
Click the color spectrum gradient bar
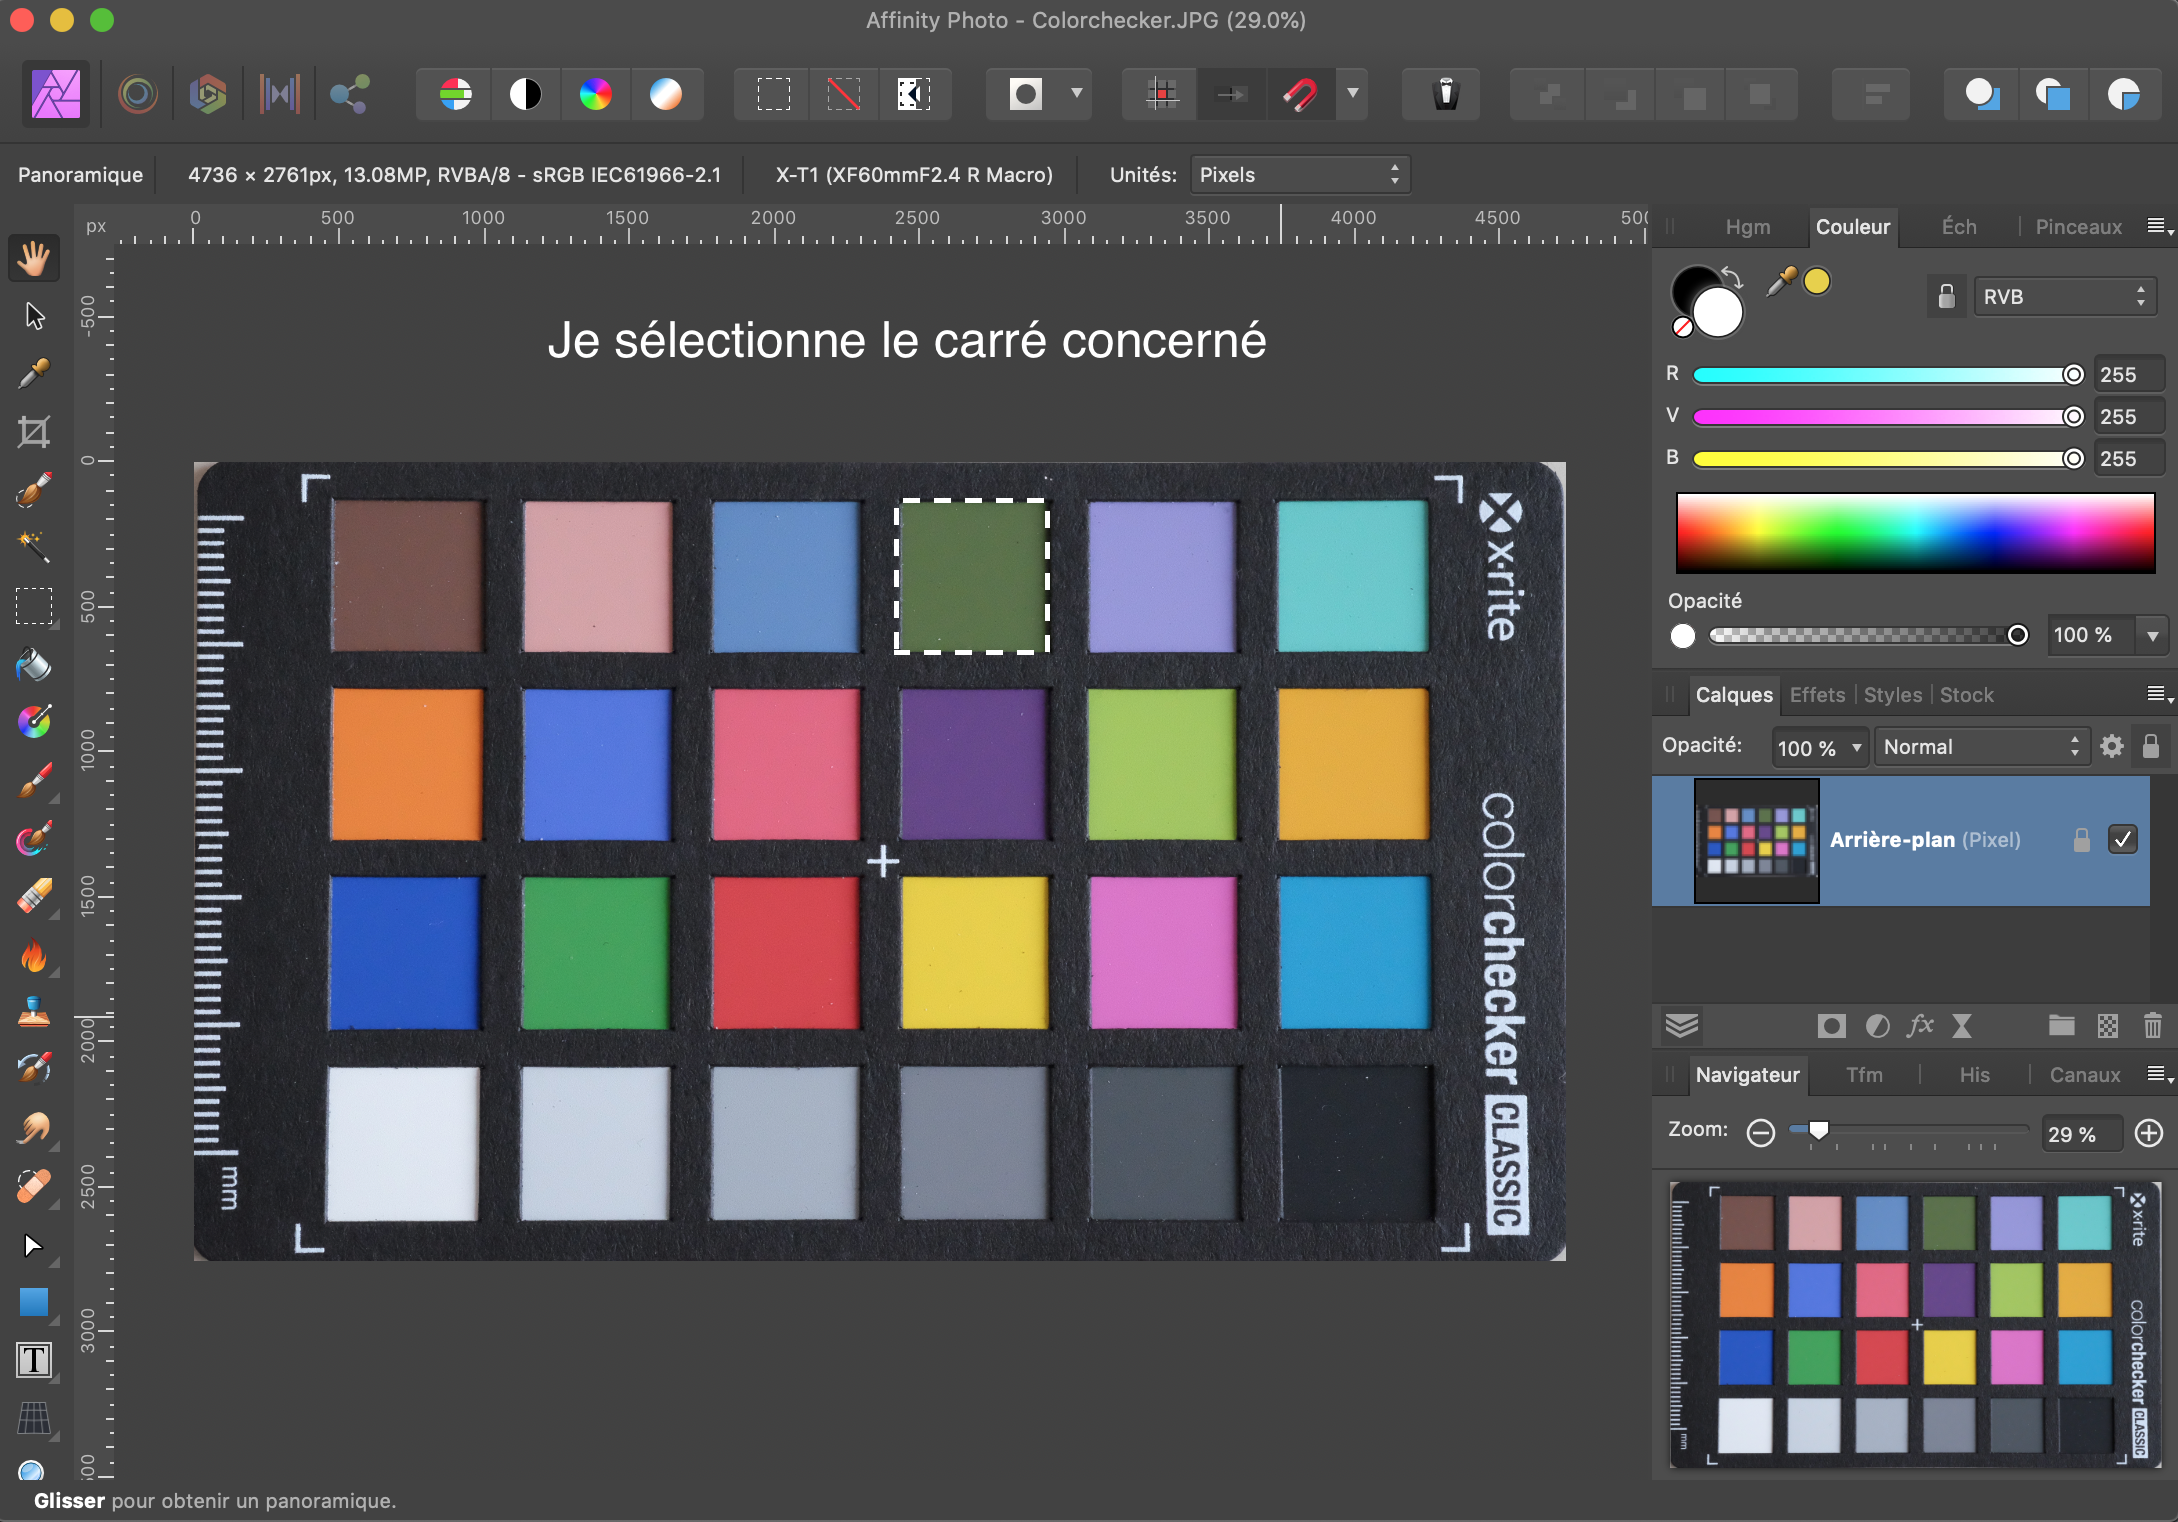[1914, 532]
